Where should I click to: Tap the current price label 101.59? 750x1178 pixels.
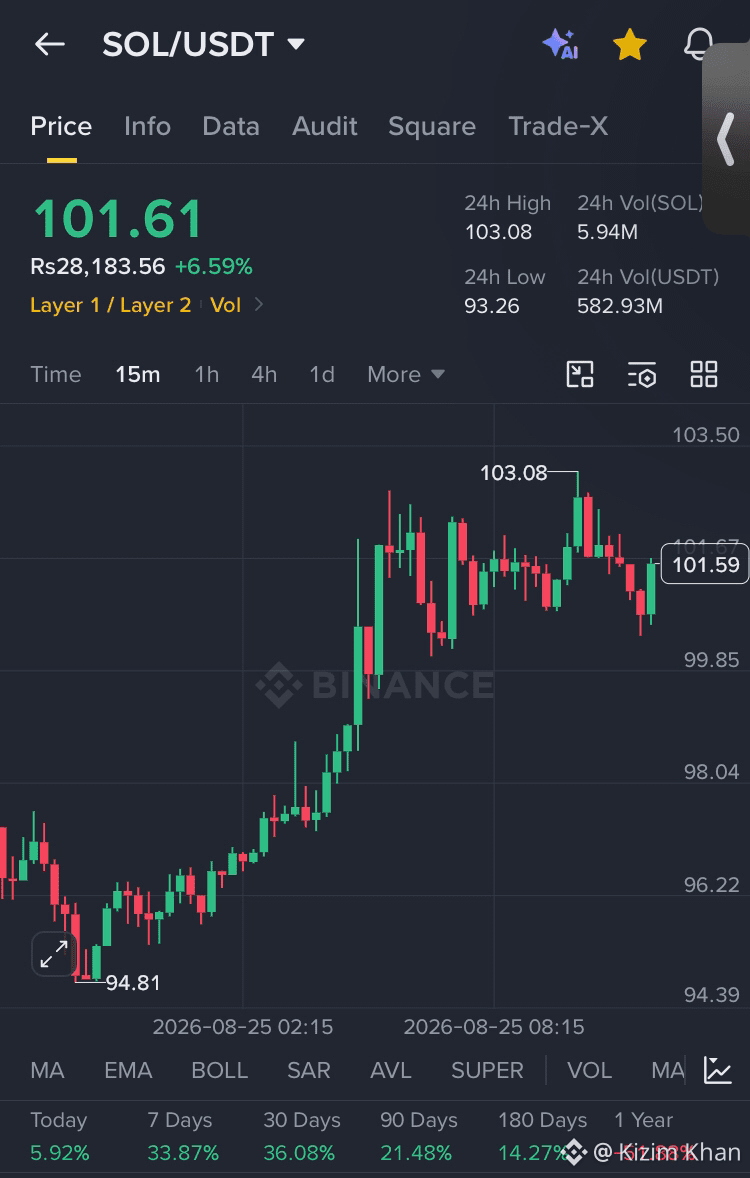[x=705, y=564]
